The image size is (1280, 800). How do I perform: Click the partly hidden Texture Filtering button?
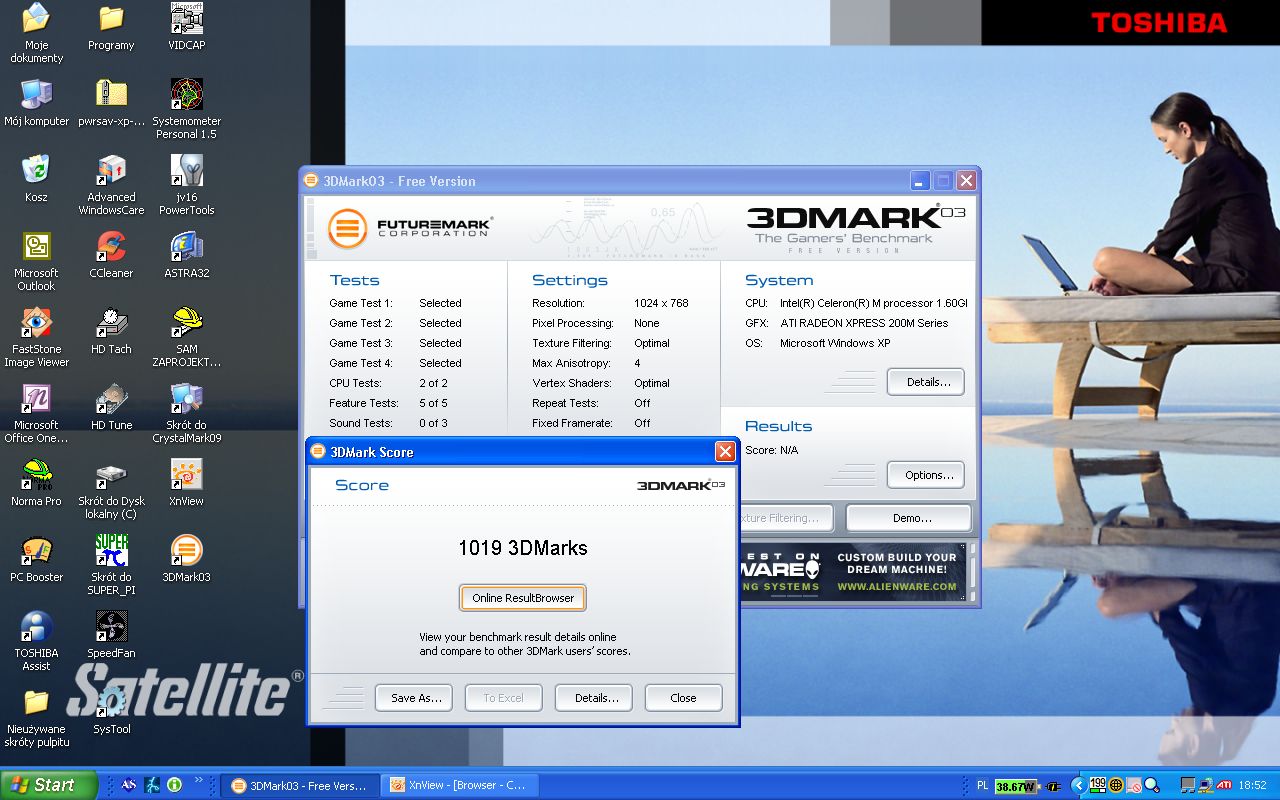click(786, 518)
